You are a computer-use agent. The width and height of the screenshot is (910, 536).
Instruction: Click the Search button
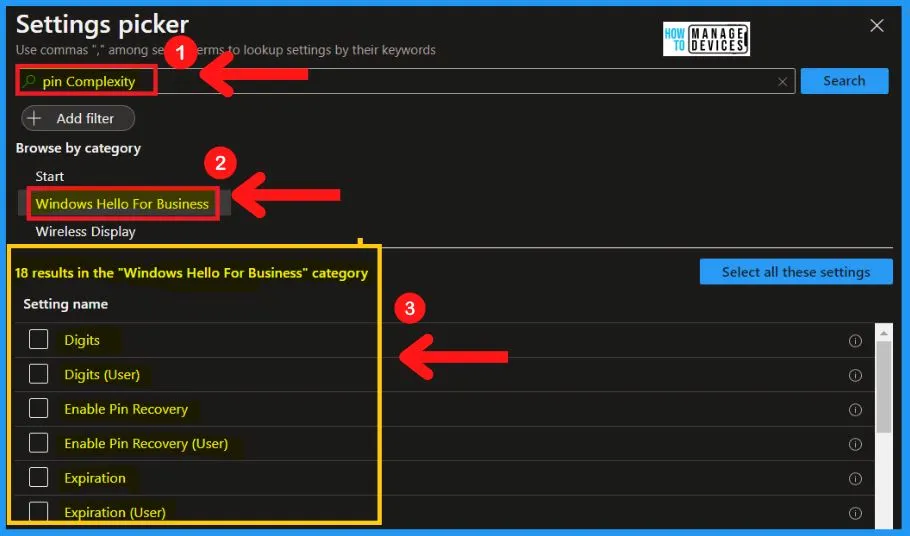[844, 81]
